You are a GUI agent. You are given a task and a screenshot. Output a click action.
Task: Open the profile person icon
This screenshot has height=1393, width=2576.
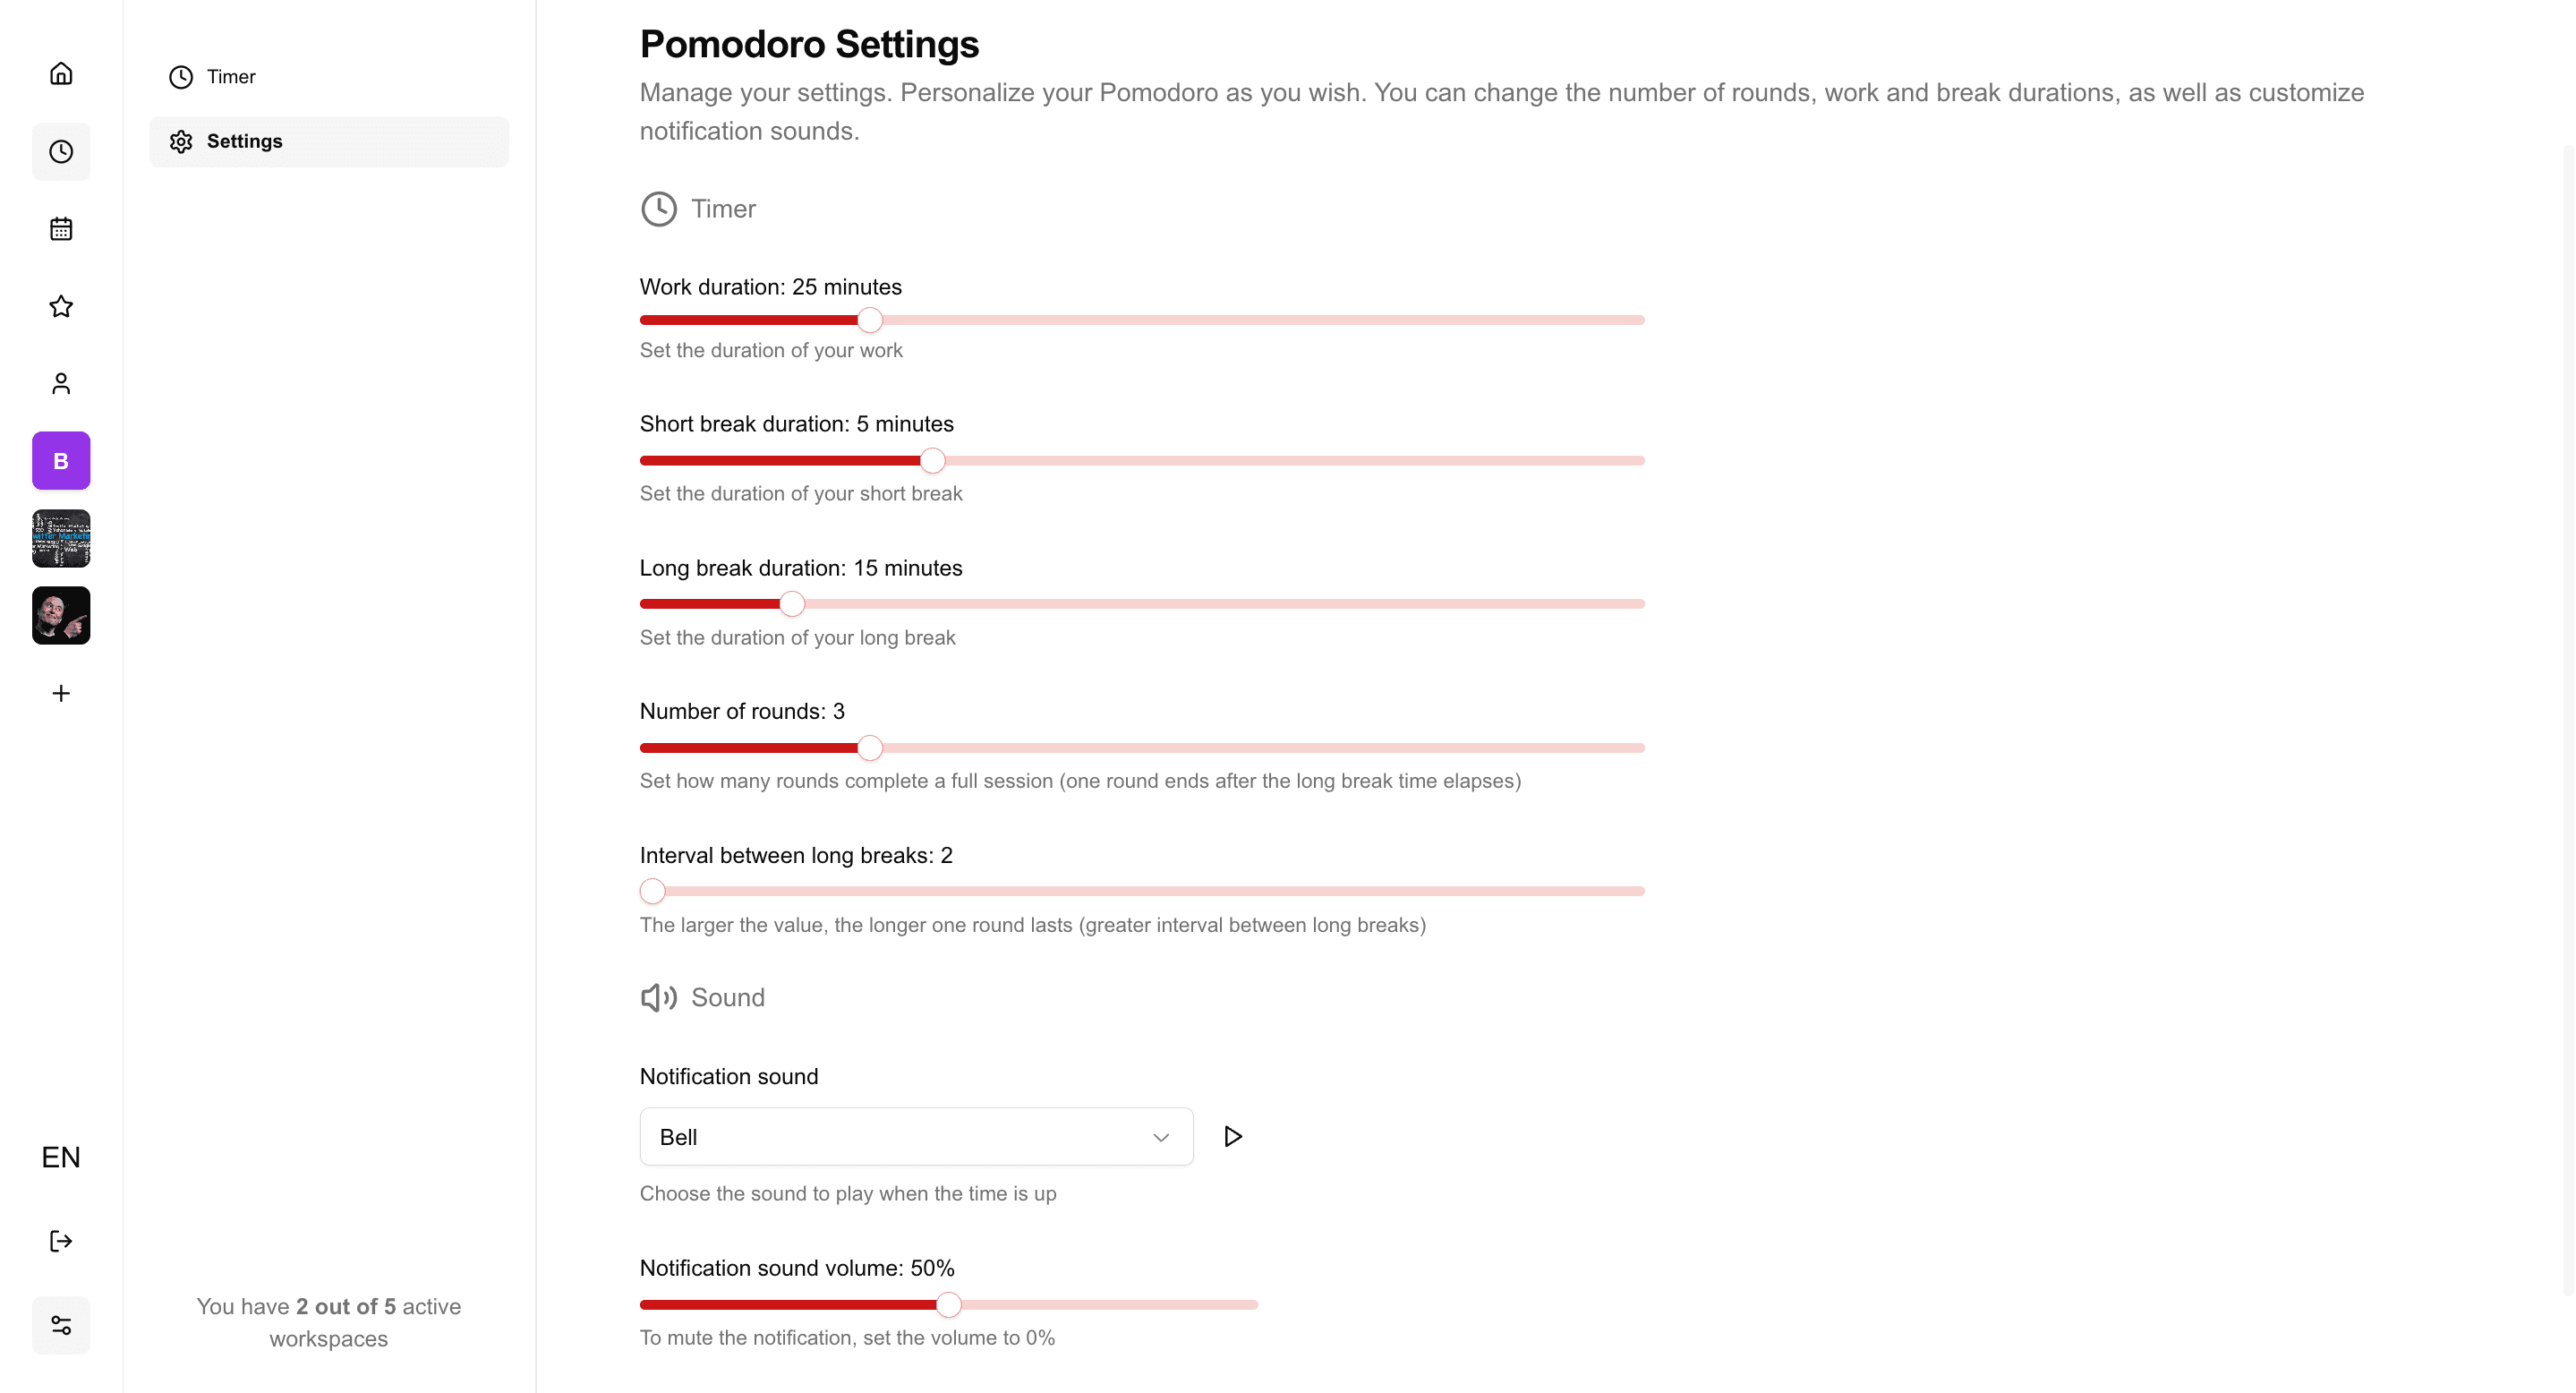60,383
